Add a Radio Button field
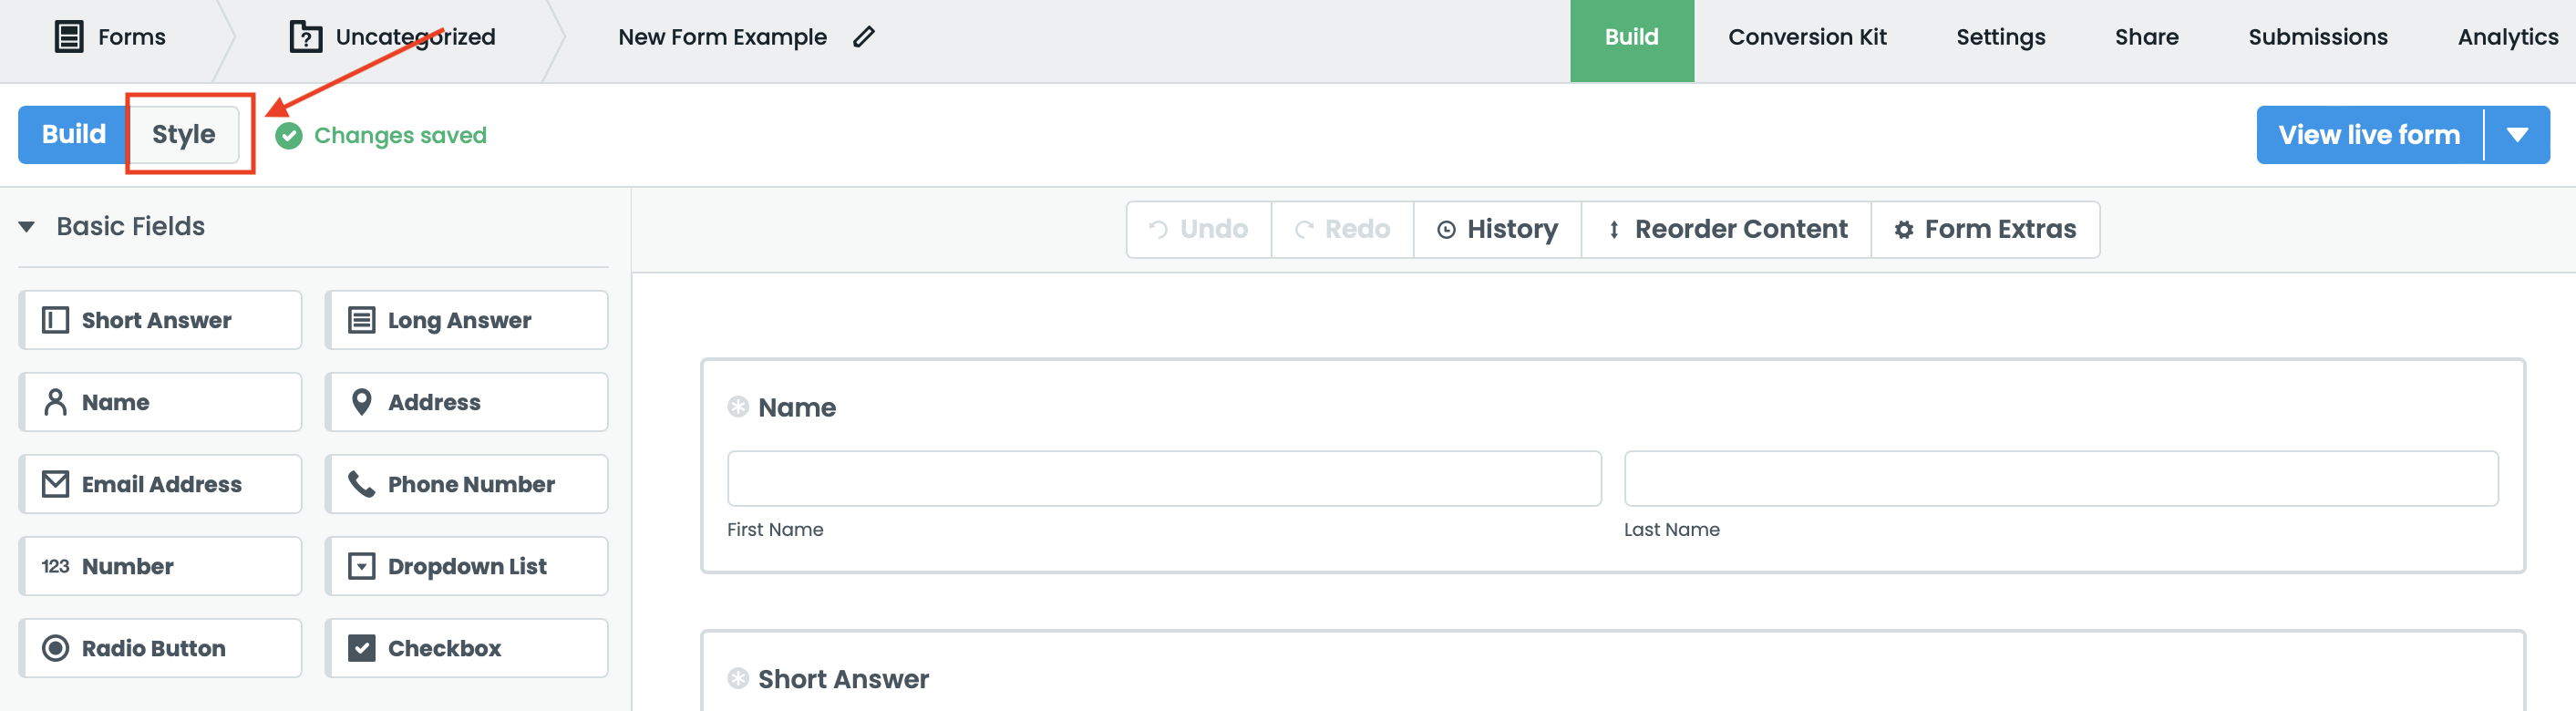Image resolution: width=2576 pixels, height=711 pixels. click(161, 648)
